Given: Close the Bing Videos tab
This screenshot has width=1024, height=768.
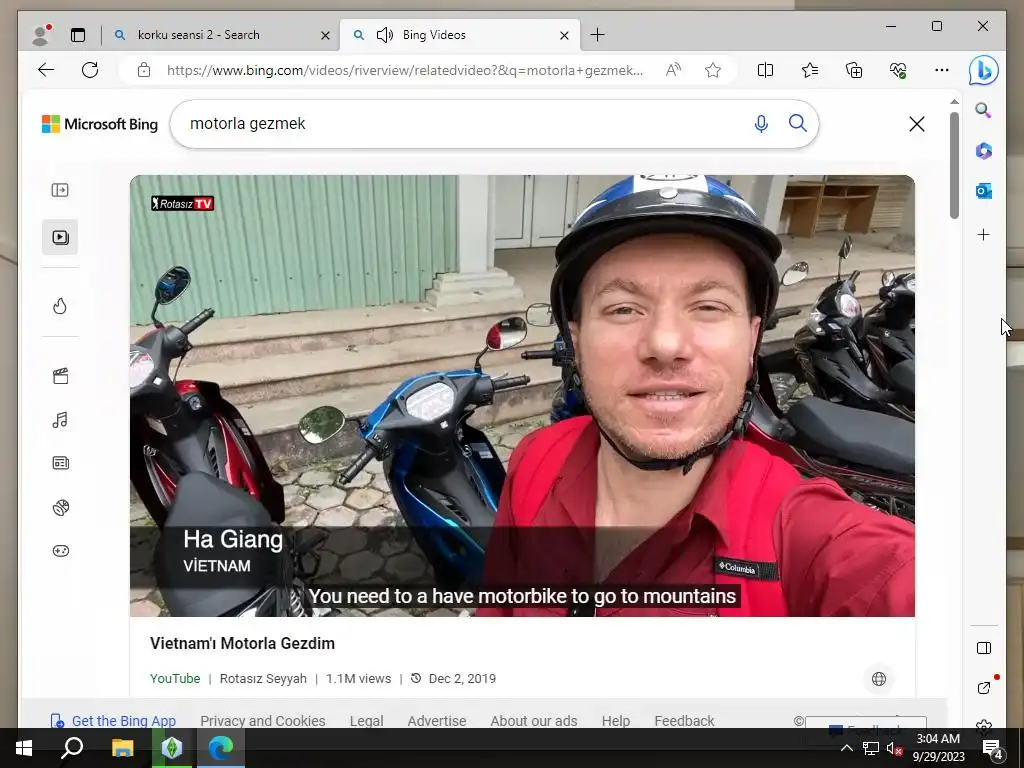Looking at the screenshot, I should tap(564, 35).
